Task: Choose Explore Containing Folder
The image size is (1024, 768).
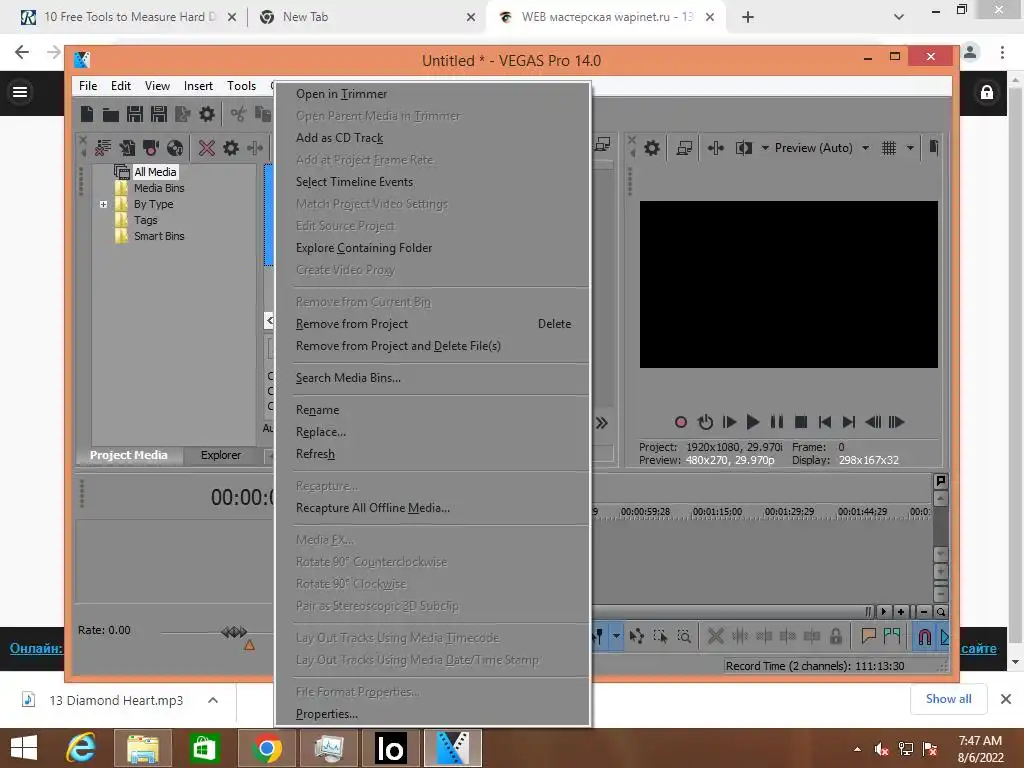Action: point(432,248)
